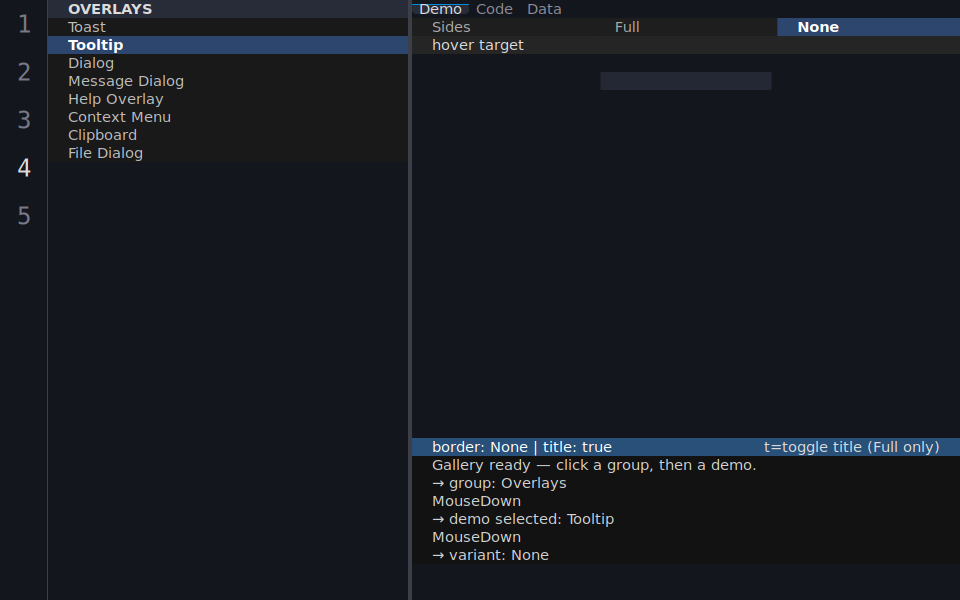Viewport: 960px width, 600px height.
Task: Select group 4 in the number rail
Action: [x=24, y=168]
